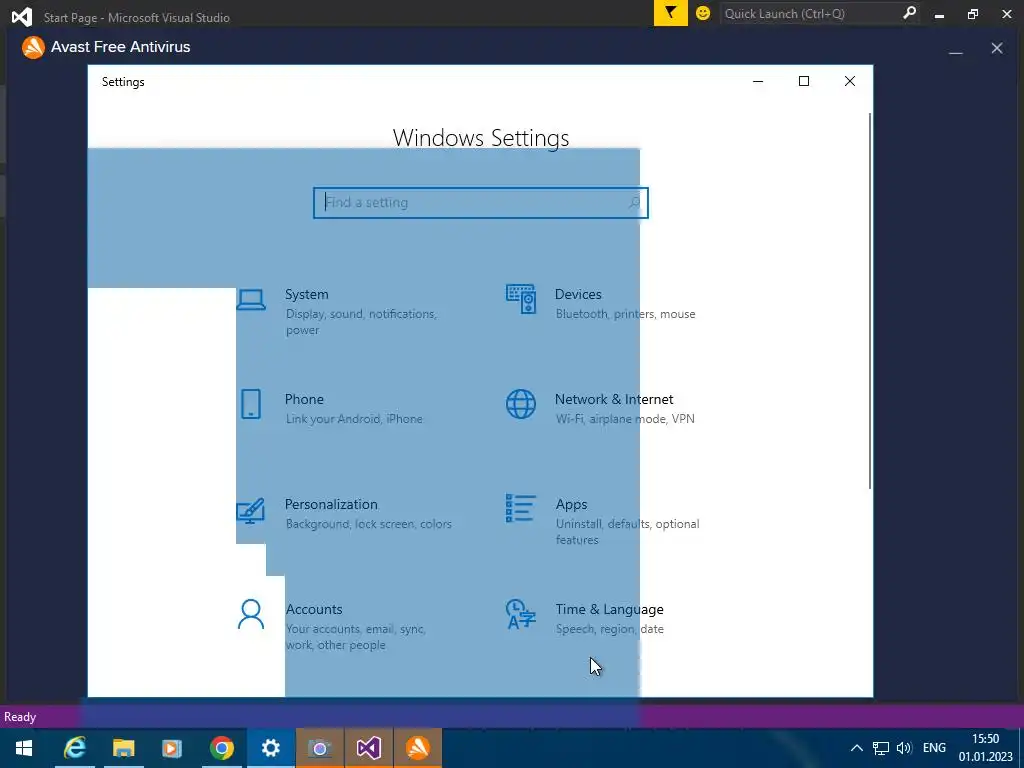Screen dimensions: 1024x768
Task: Click the Visual Studio feedback smiley icon
Action: click(x=703, y=13)
